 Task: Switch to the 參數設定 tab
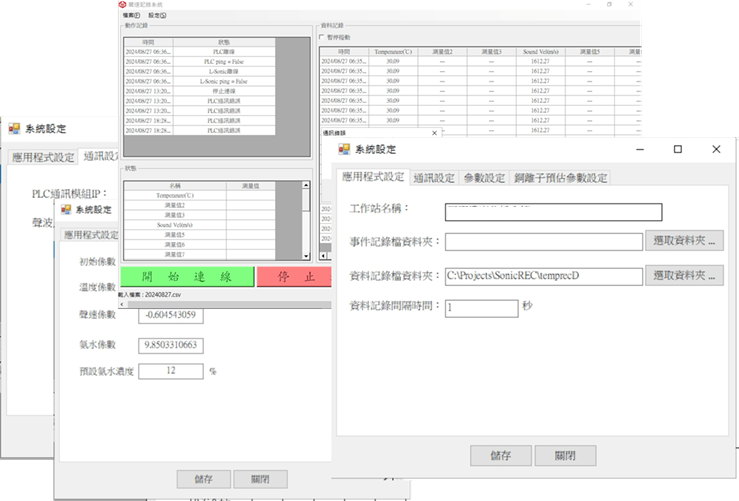(484, 177)
